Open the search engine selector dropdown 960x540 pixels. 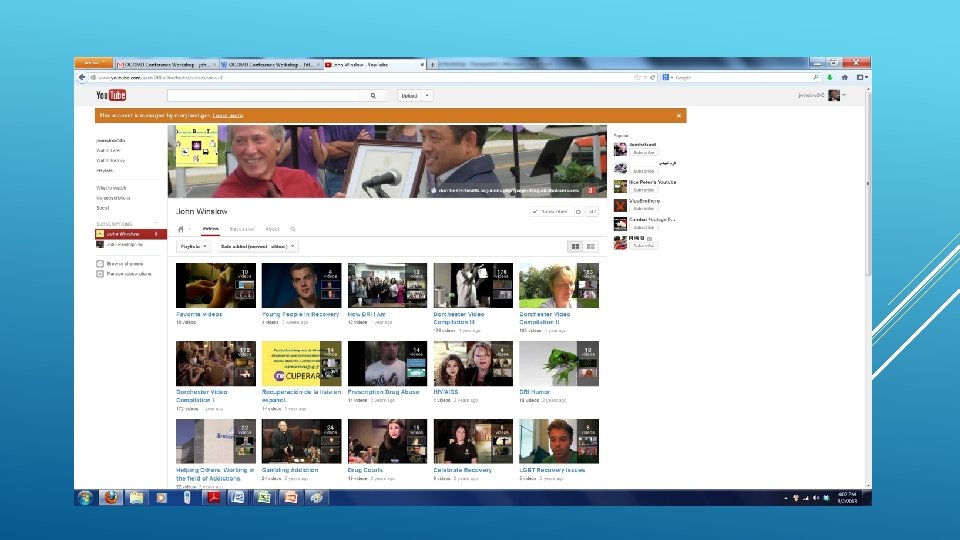[667, 77]
